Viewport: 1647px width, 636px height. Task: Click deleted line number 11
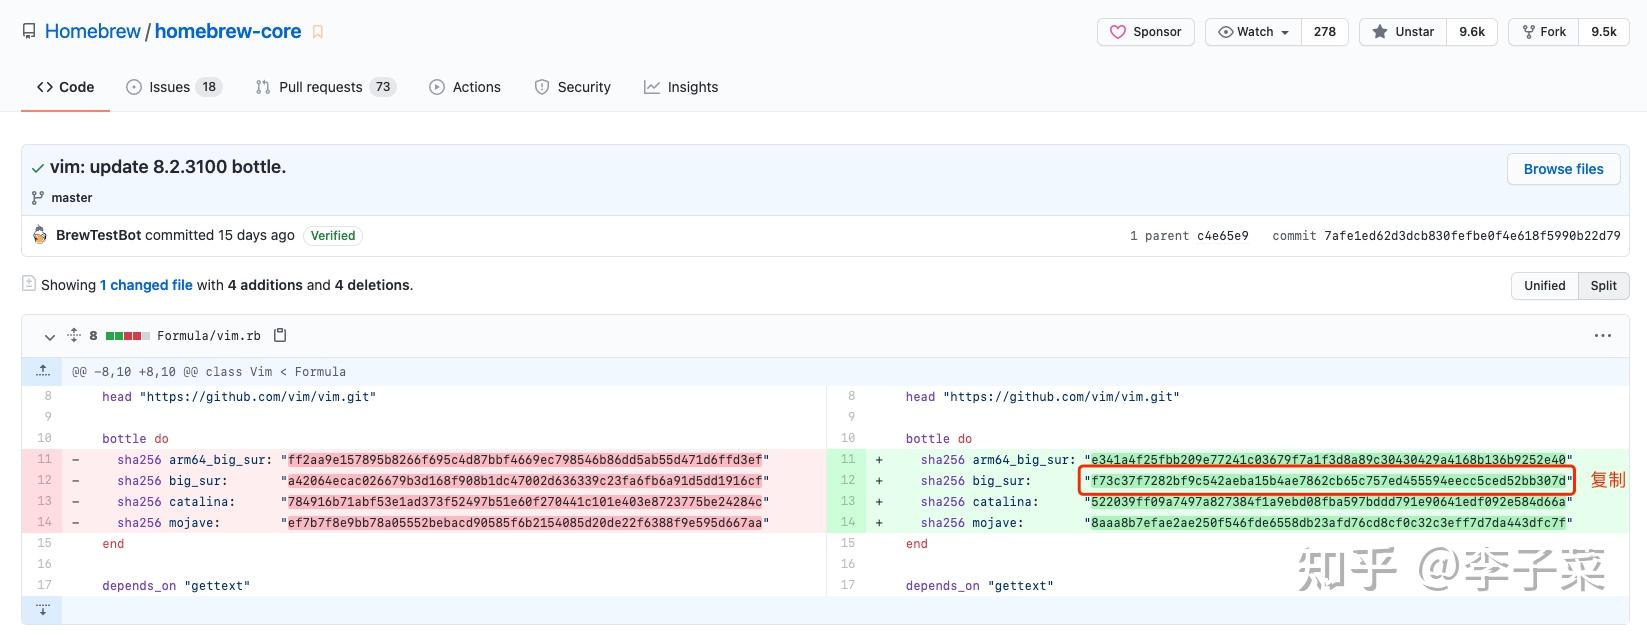point(44,459)
